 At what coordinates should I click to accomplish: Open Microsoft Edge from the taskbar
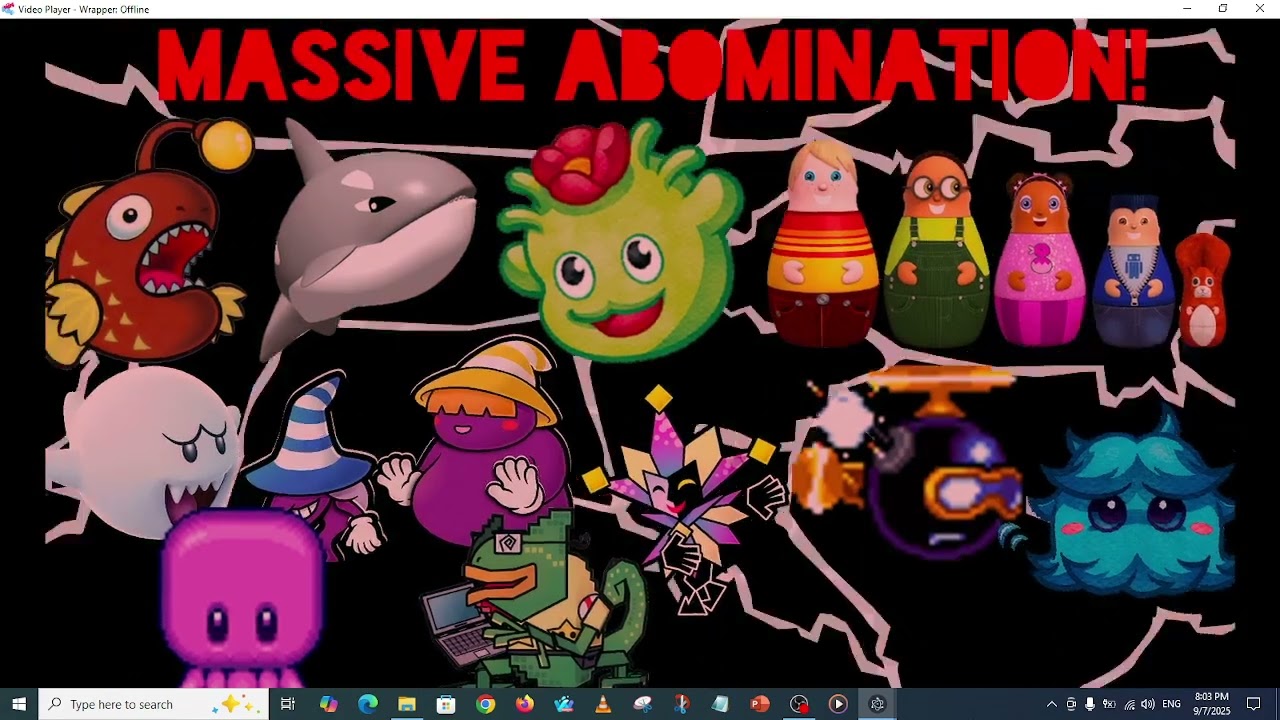click(367, 704)
